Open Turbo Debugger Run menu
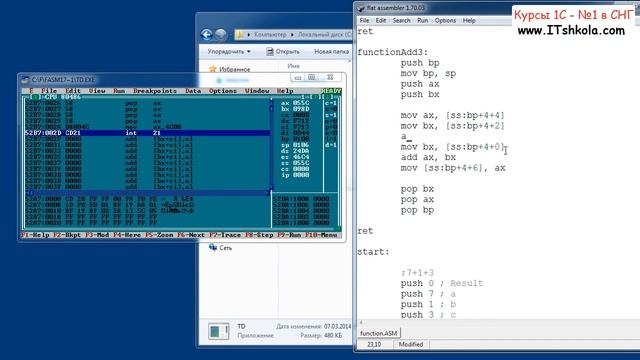 coord(119,91)
